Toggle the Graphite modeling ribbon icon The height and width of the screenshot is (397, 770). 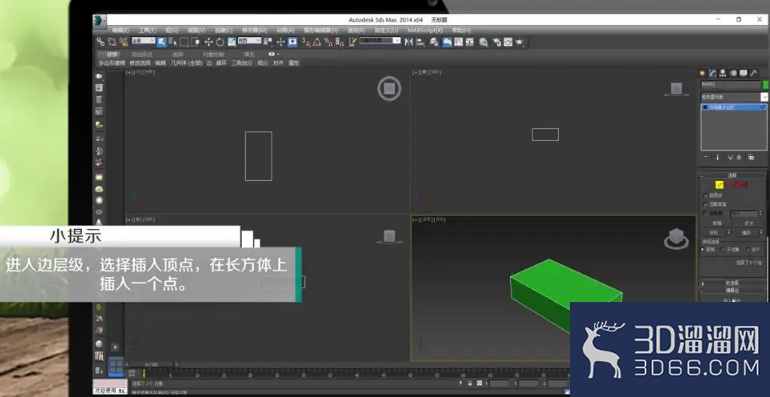(447, 42)
